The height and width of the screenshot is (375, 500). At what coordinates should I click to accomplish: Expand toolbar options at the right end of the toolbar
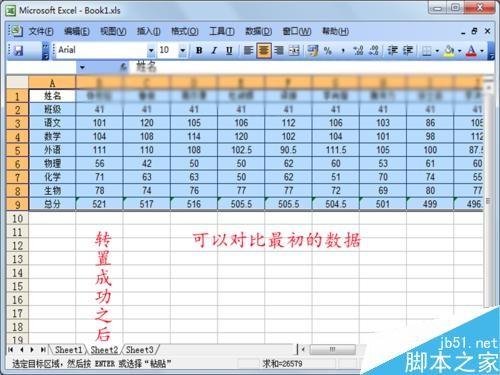pos(490,51)
